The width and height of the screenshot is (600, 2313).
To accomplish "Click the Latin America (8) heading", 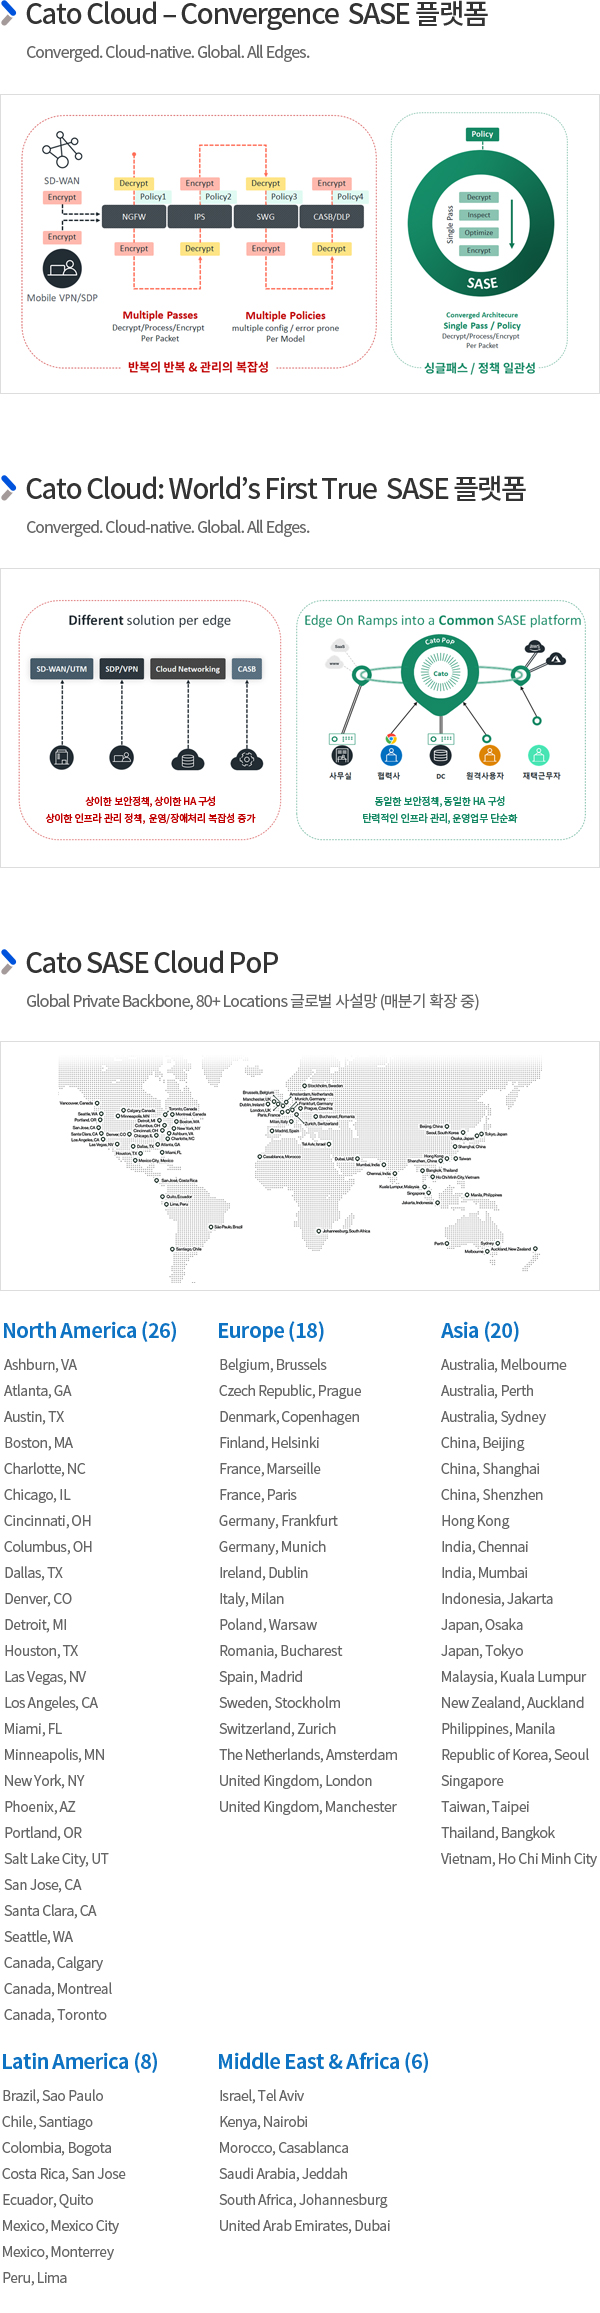I will [80, 2062].
